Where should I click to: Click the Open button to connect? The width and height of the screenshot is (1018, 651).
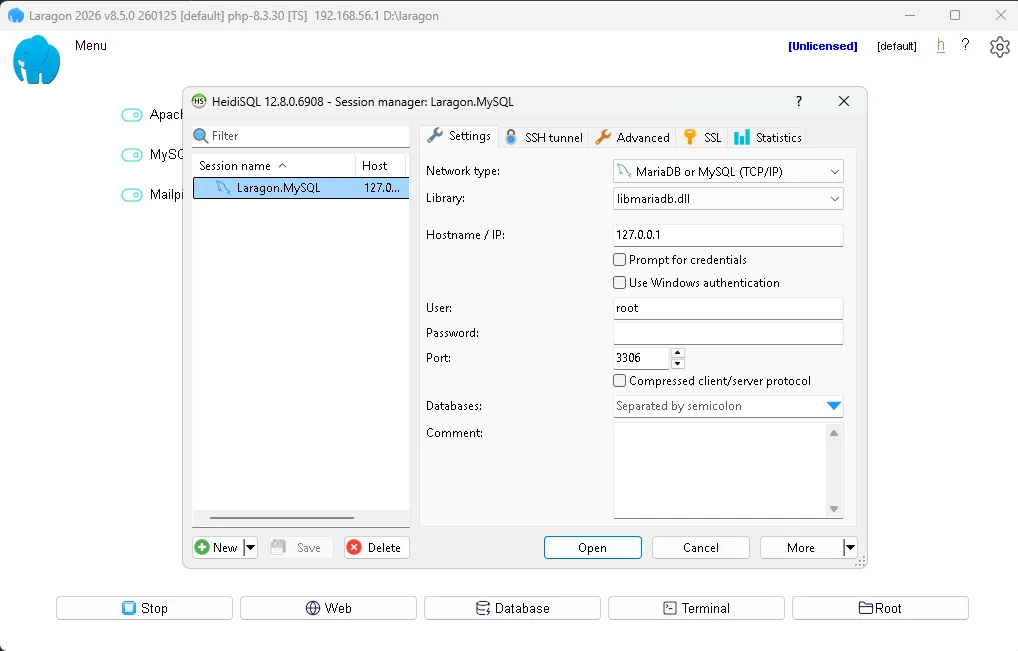592,547
